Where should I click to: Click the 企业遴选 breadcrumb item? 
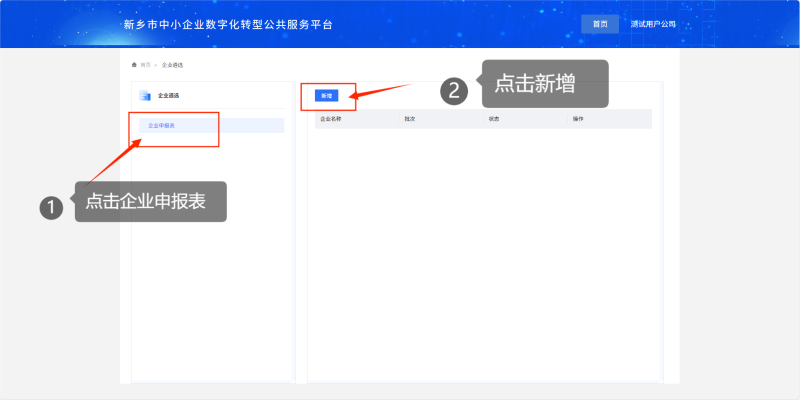click(172, 65)
